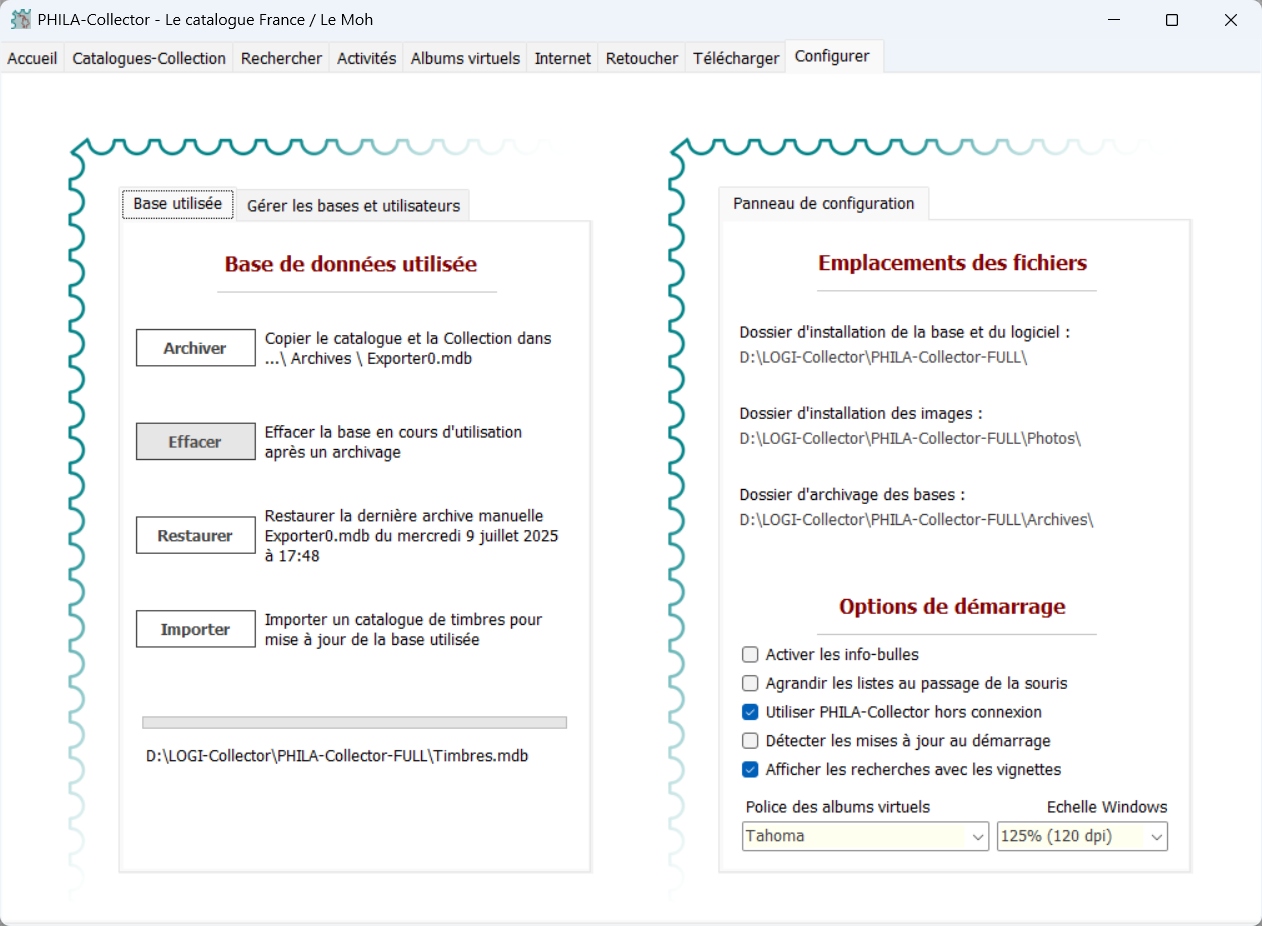
Task: Click the Effacer la base en cours description
Action: [x=393, y=442]
